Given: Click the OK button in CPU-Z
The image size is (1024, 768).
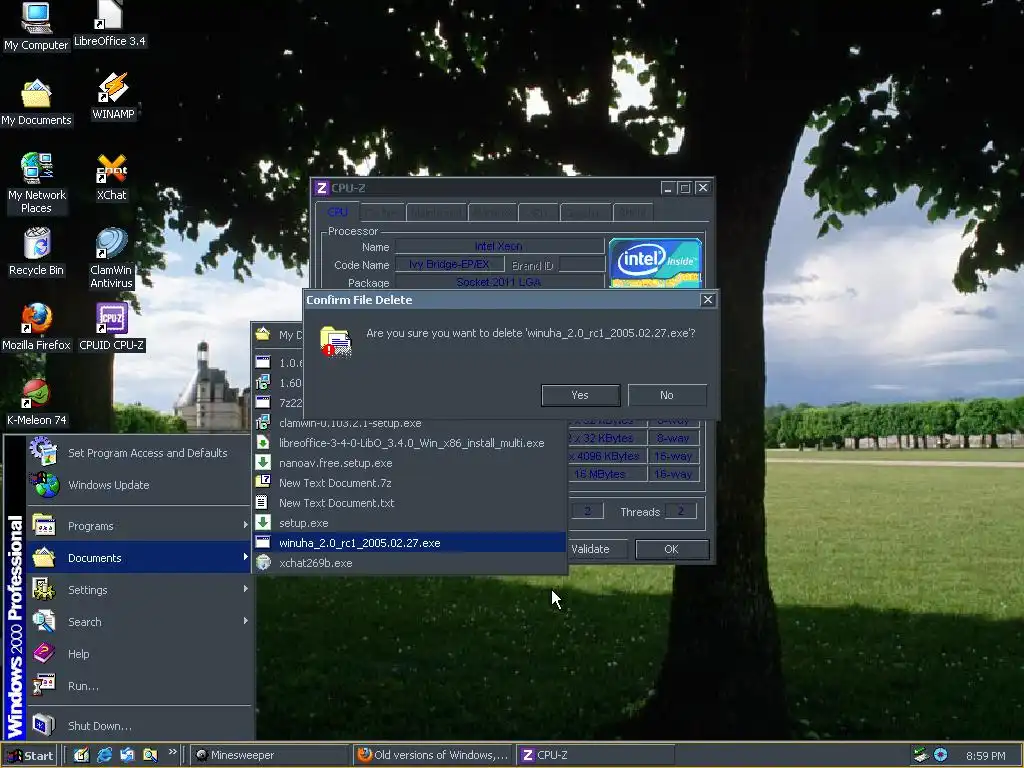Looking at the screenshot, I should click(x=671, y=549).
